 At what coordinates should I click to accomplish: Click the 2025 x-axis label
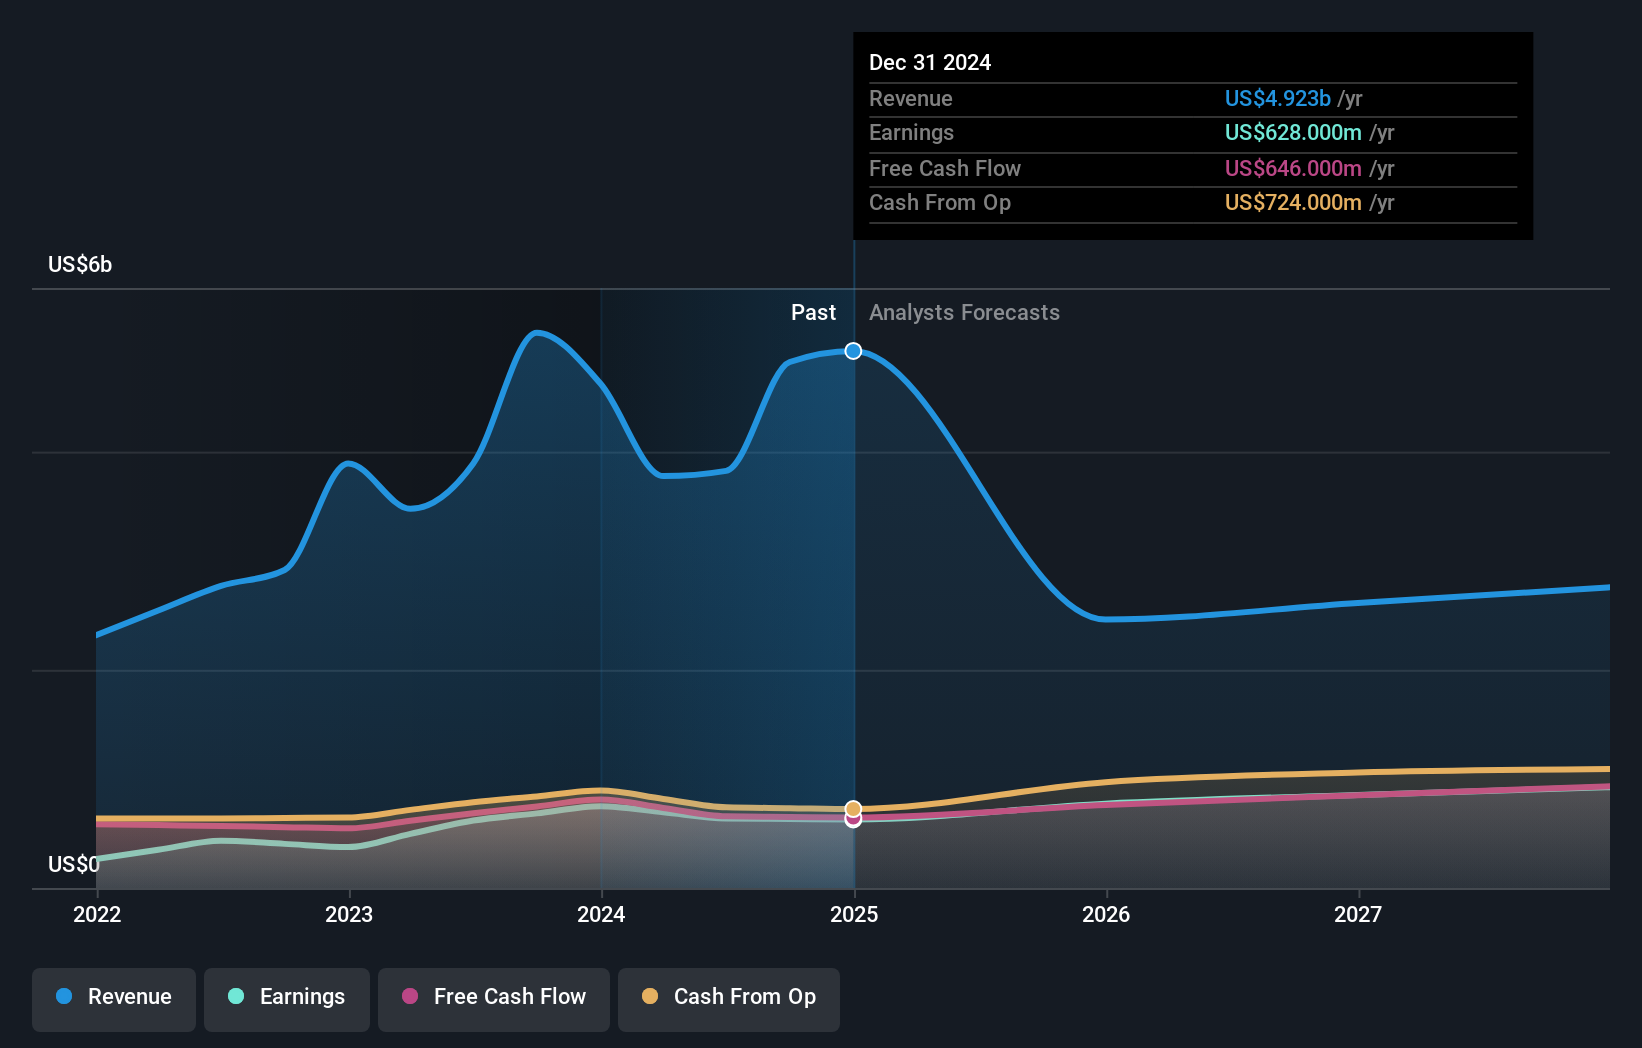(x=854, y=914)
